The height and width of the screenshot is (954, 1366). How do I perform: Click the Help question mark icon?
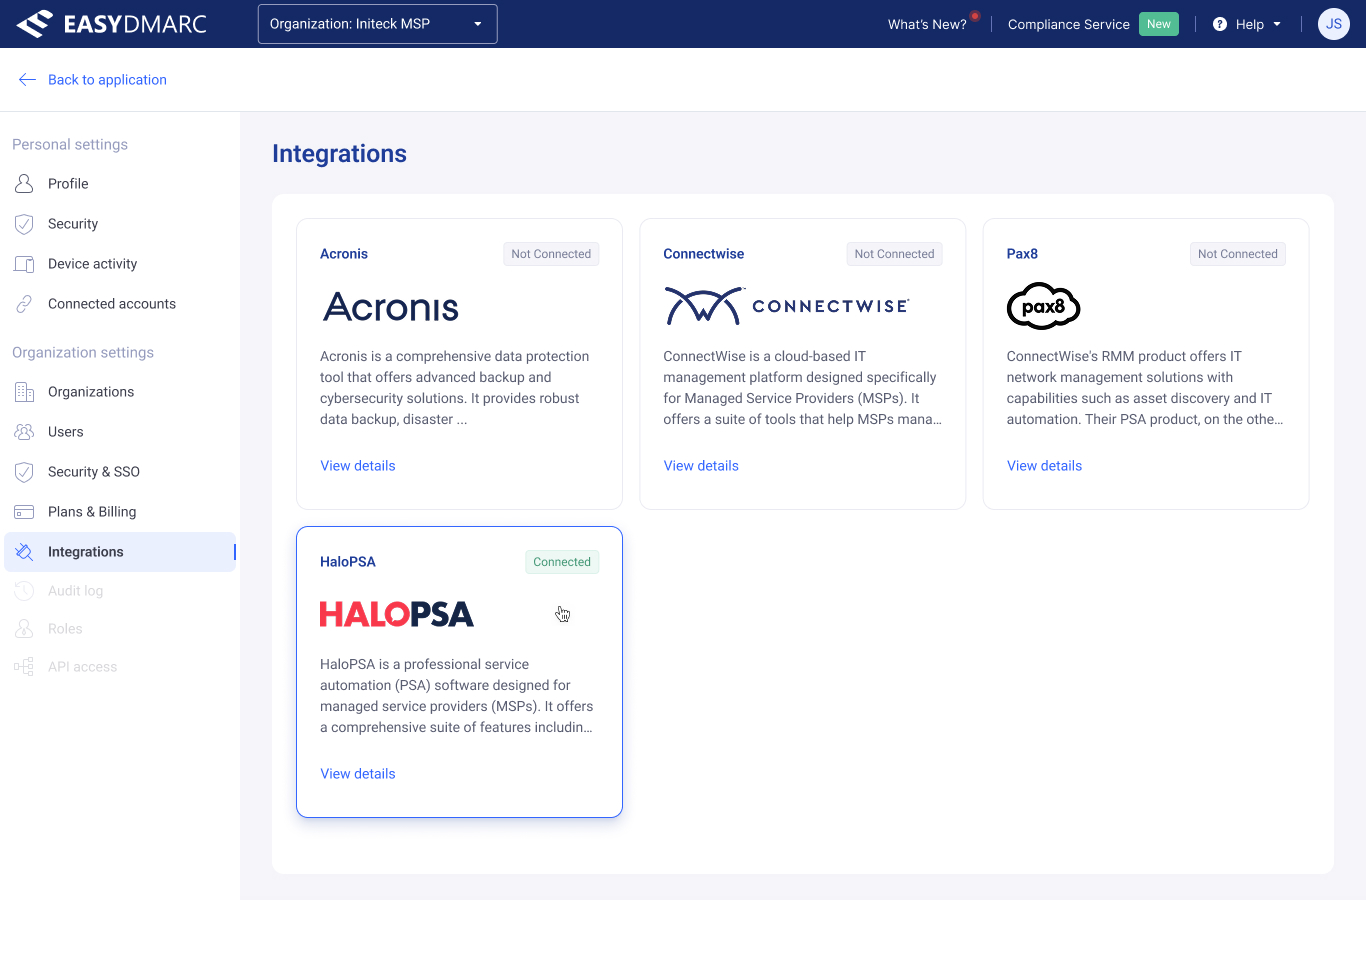tap(1220, 24)
